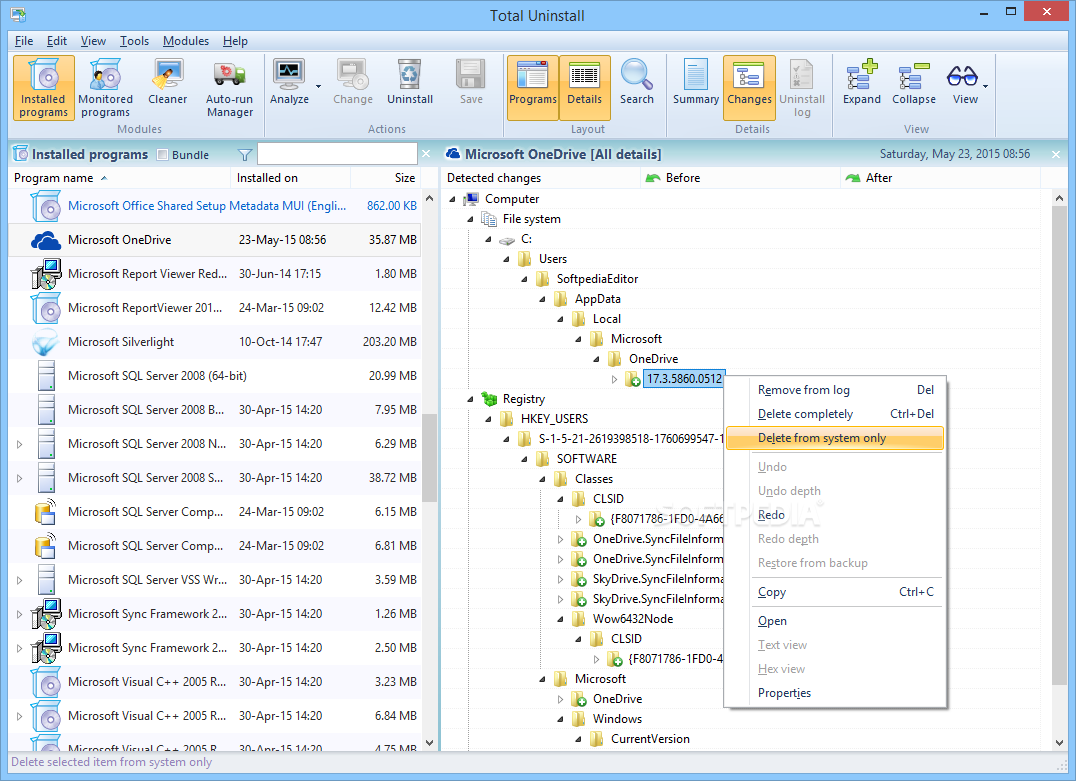Open the Help menu
1076x781 pixels.
click(x=235, y=41)
